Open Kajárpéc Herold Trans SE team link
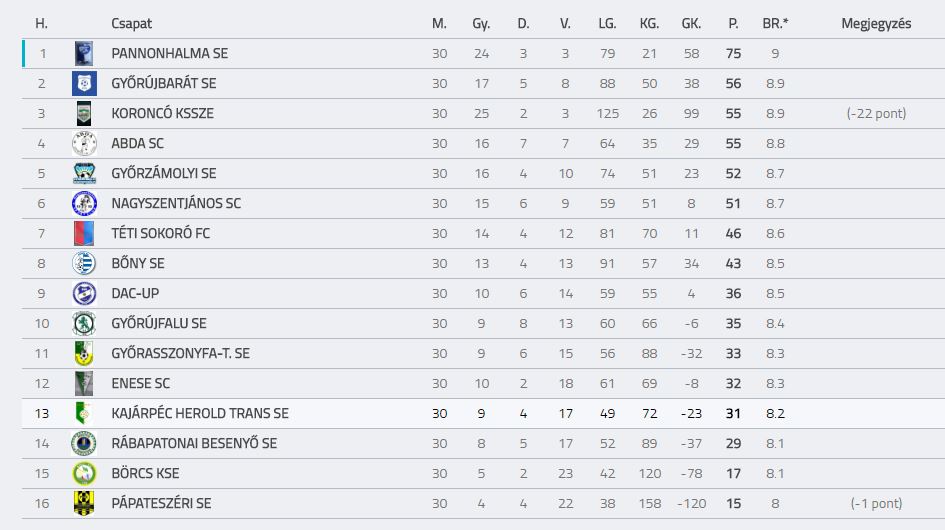The width and height of the screenshot is (945, 530). pos(200,414)
